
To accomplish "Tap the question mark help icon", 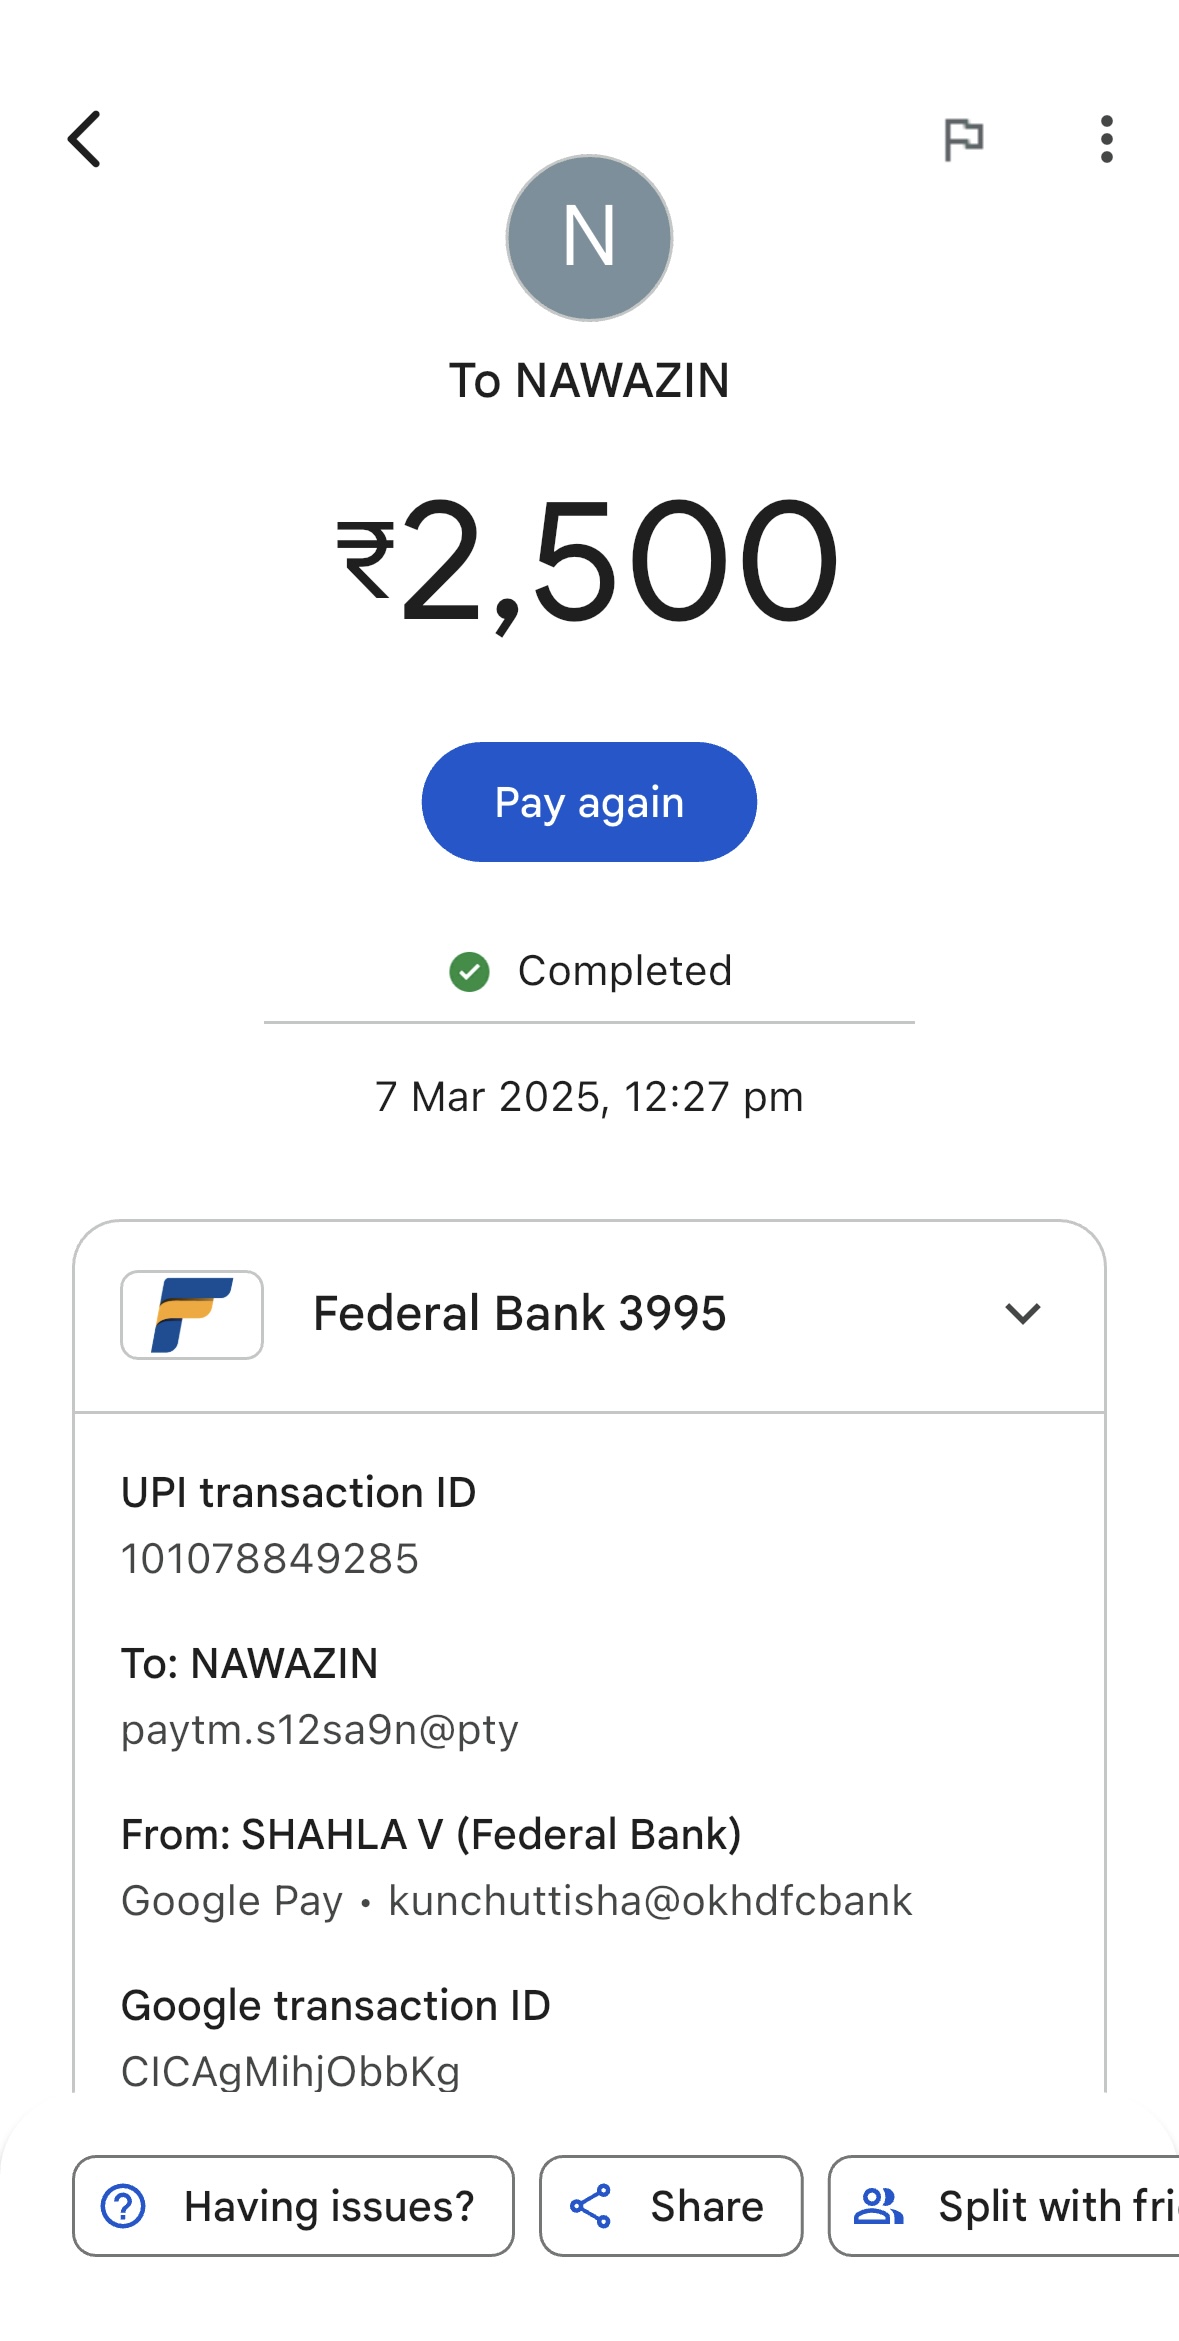I will tap(124, 2206).
